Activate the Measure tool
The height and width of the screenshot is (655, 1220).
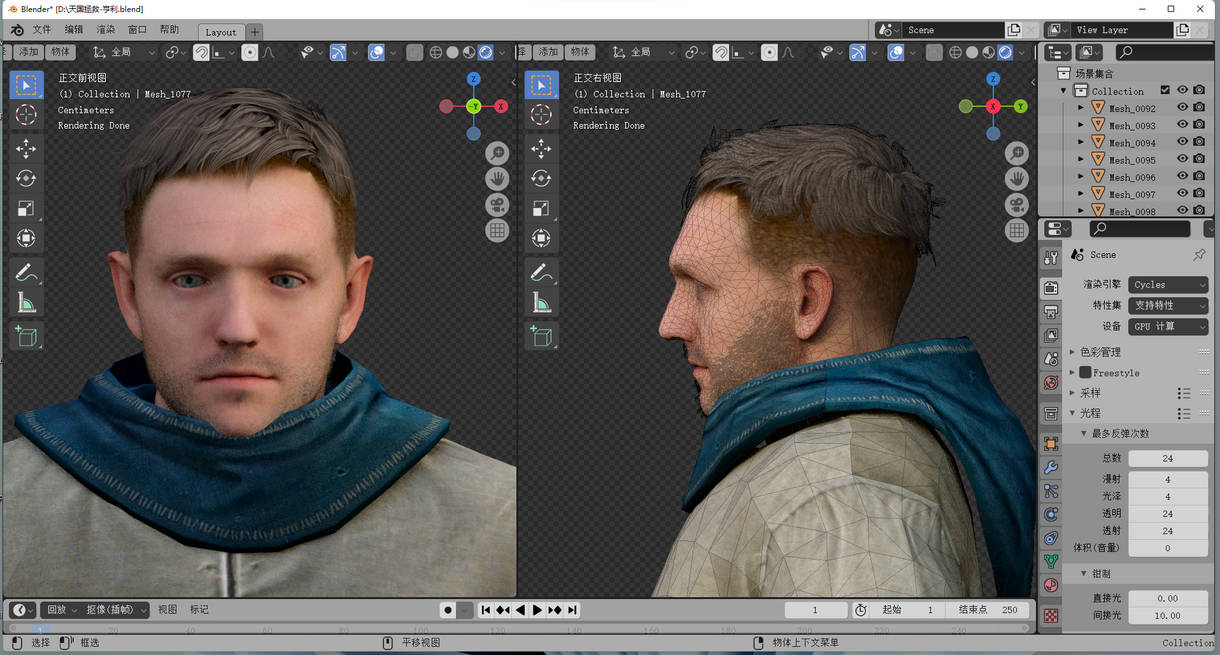pyautogui.click(x=26, y=300)
